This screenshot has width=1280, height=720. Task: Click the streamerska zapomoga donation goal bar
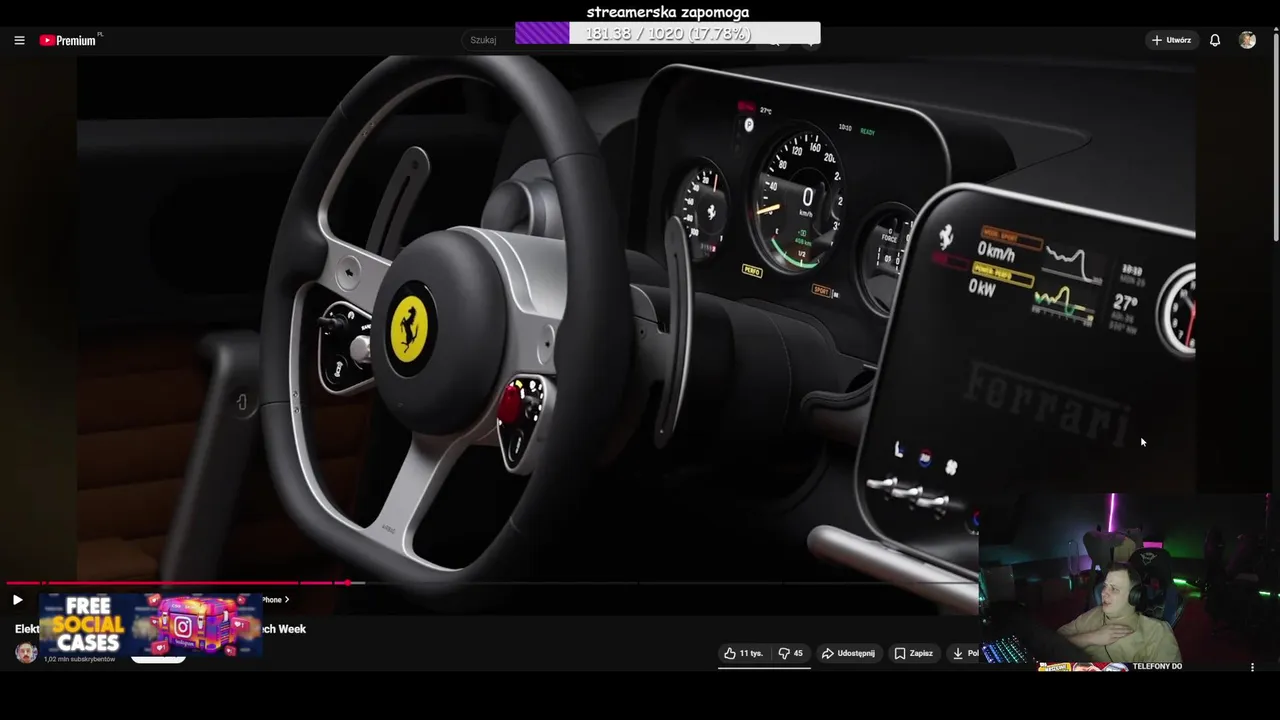668,34
